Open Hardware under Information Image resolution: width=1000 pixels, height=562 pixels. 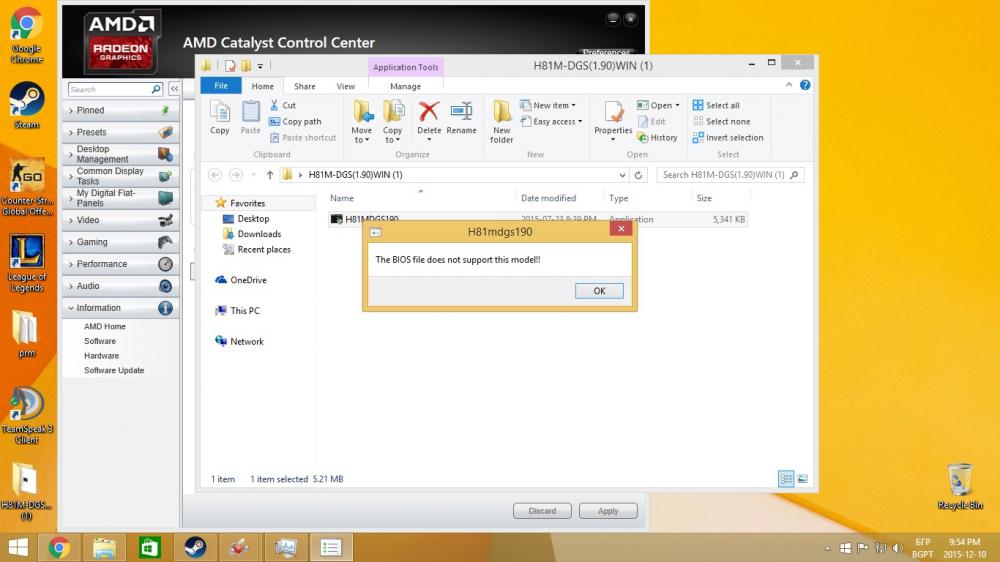(x=101, y=355)
